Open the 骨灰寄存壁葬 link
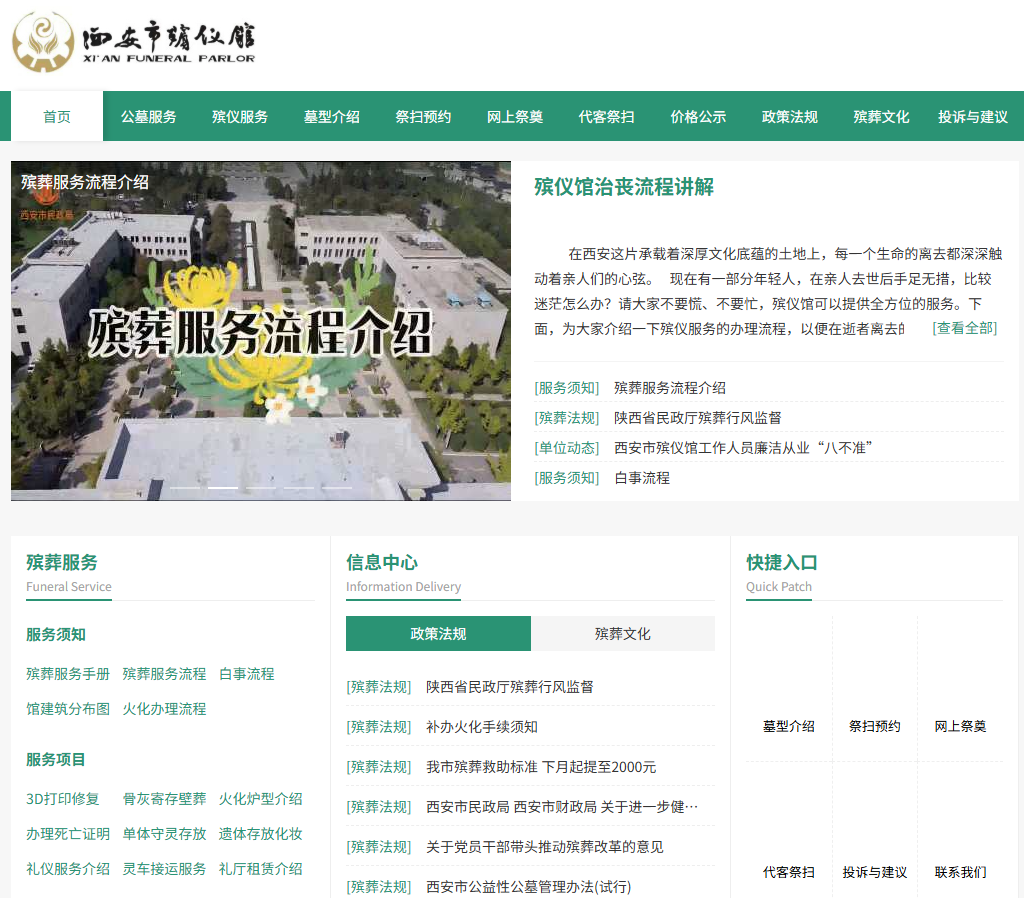 [164, 799]
